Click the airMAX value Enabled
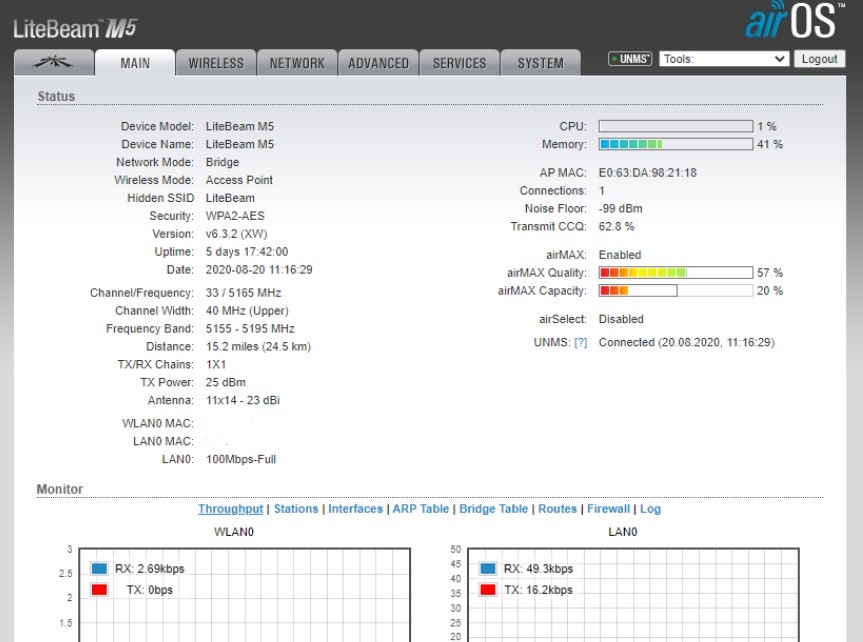 (620, 255)
